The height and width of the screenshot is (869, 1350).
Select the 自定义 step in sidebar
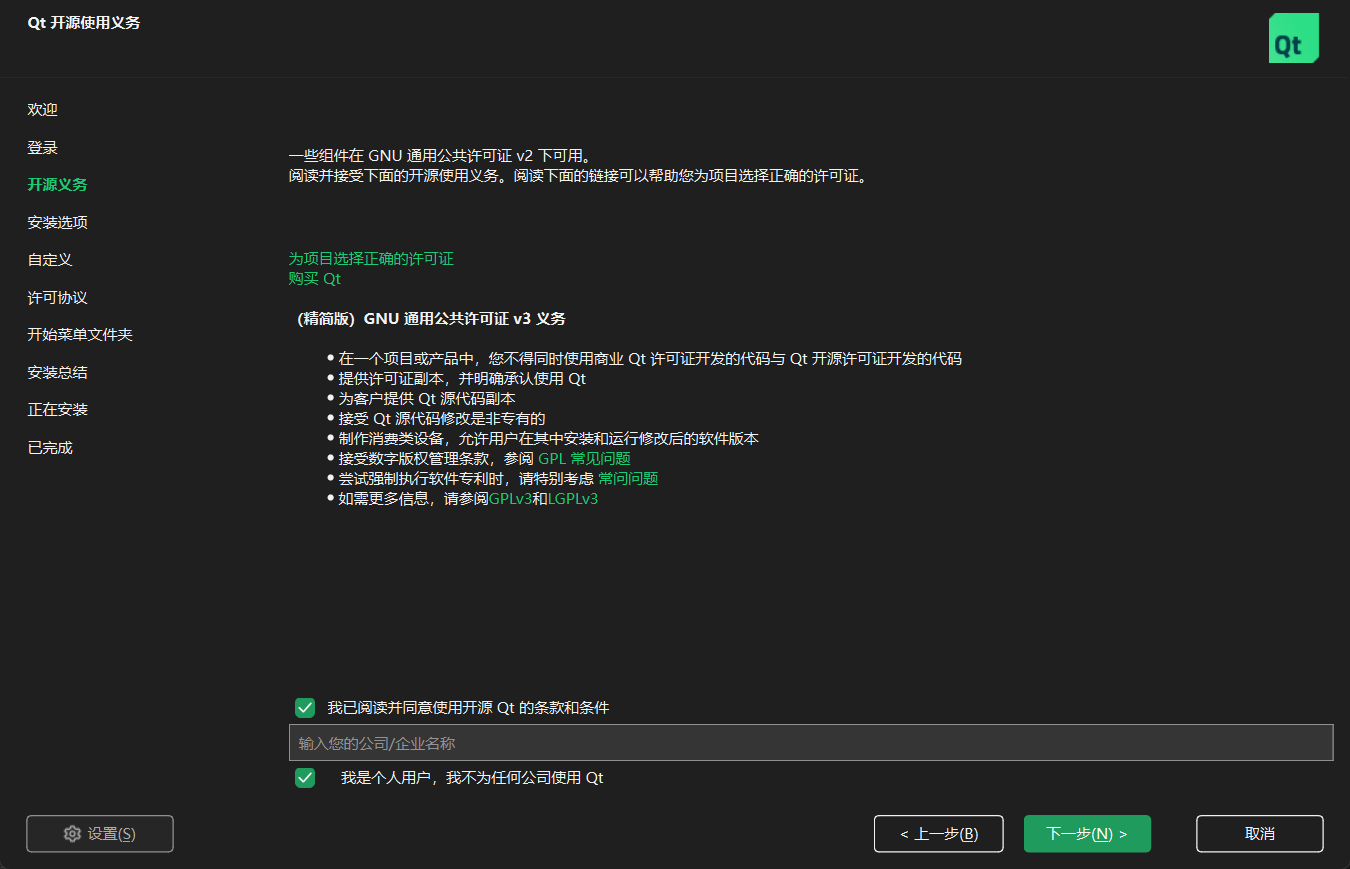(x=50, y=260)
